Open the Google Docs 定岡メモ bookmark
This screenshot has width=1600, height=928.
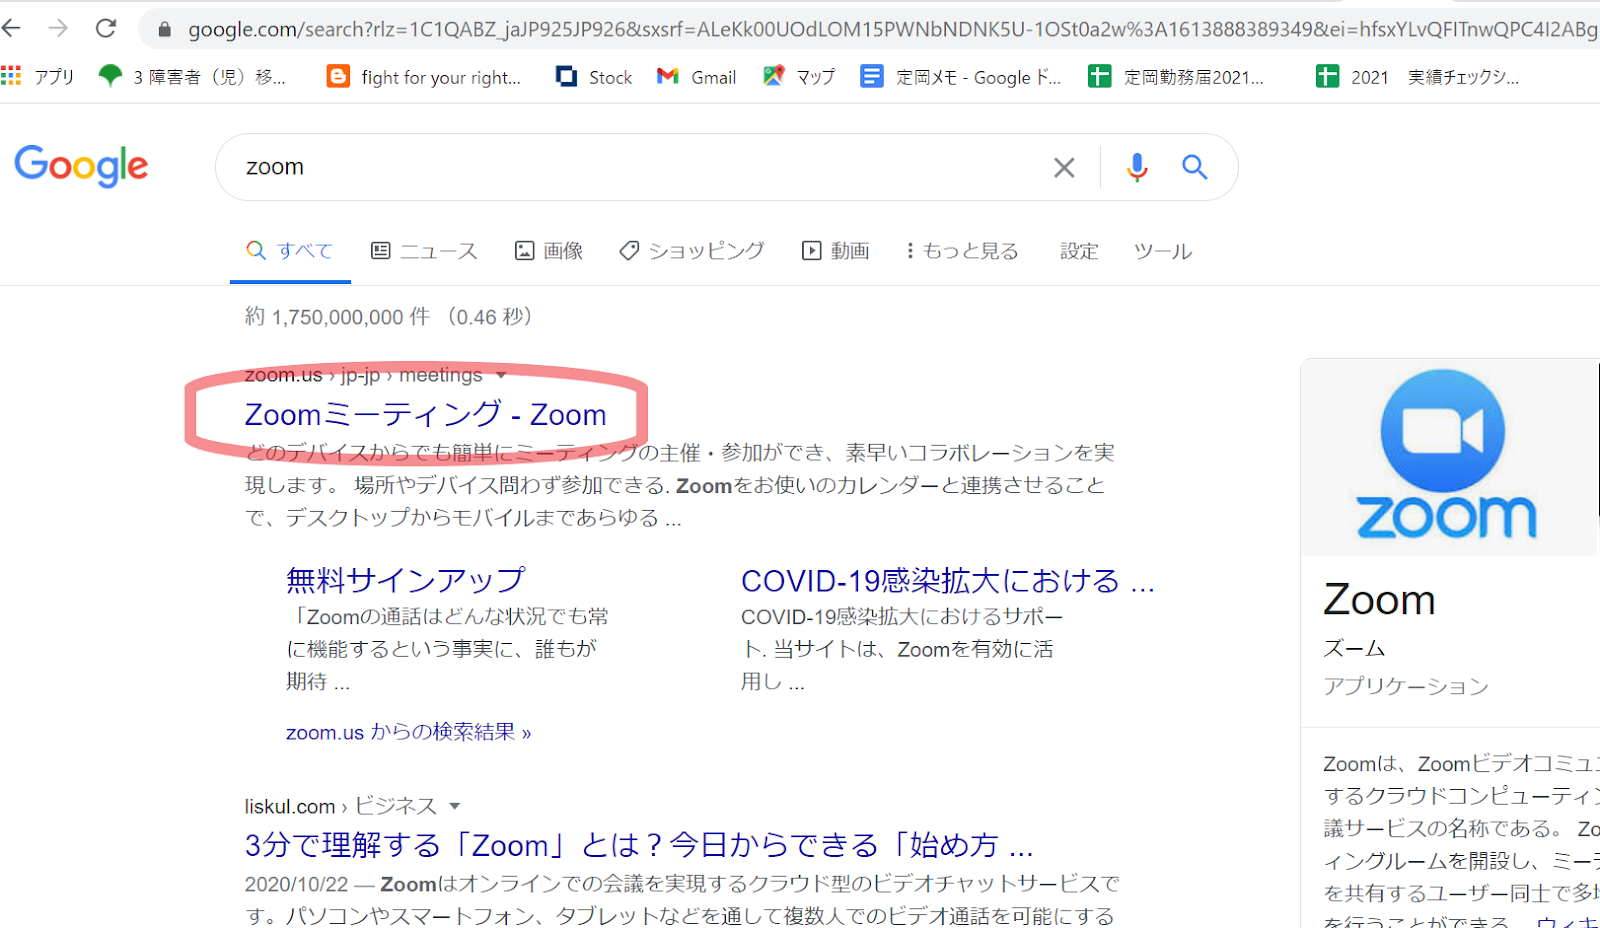[x=961, y=77]
